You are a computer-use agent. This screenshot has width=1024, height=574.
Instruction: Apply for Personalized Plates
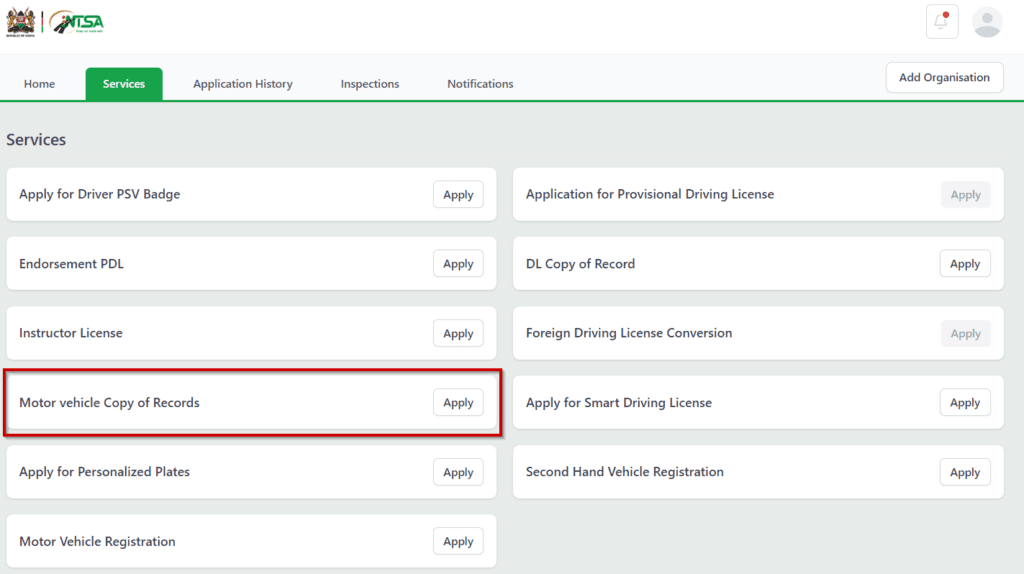(x=458, y=472)
